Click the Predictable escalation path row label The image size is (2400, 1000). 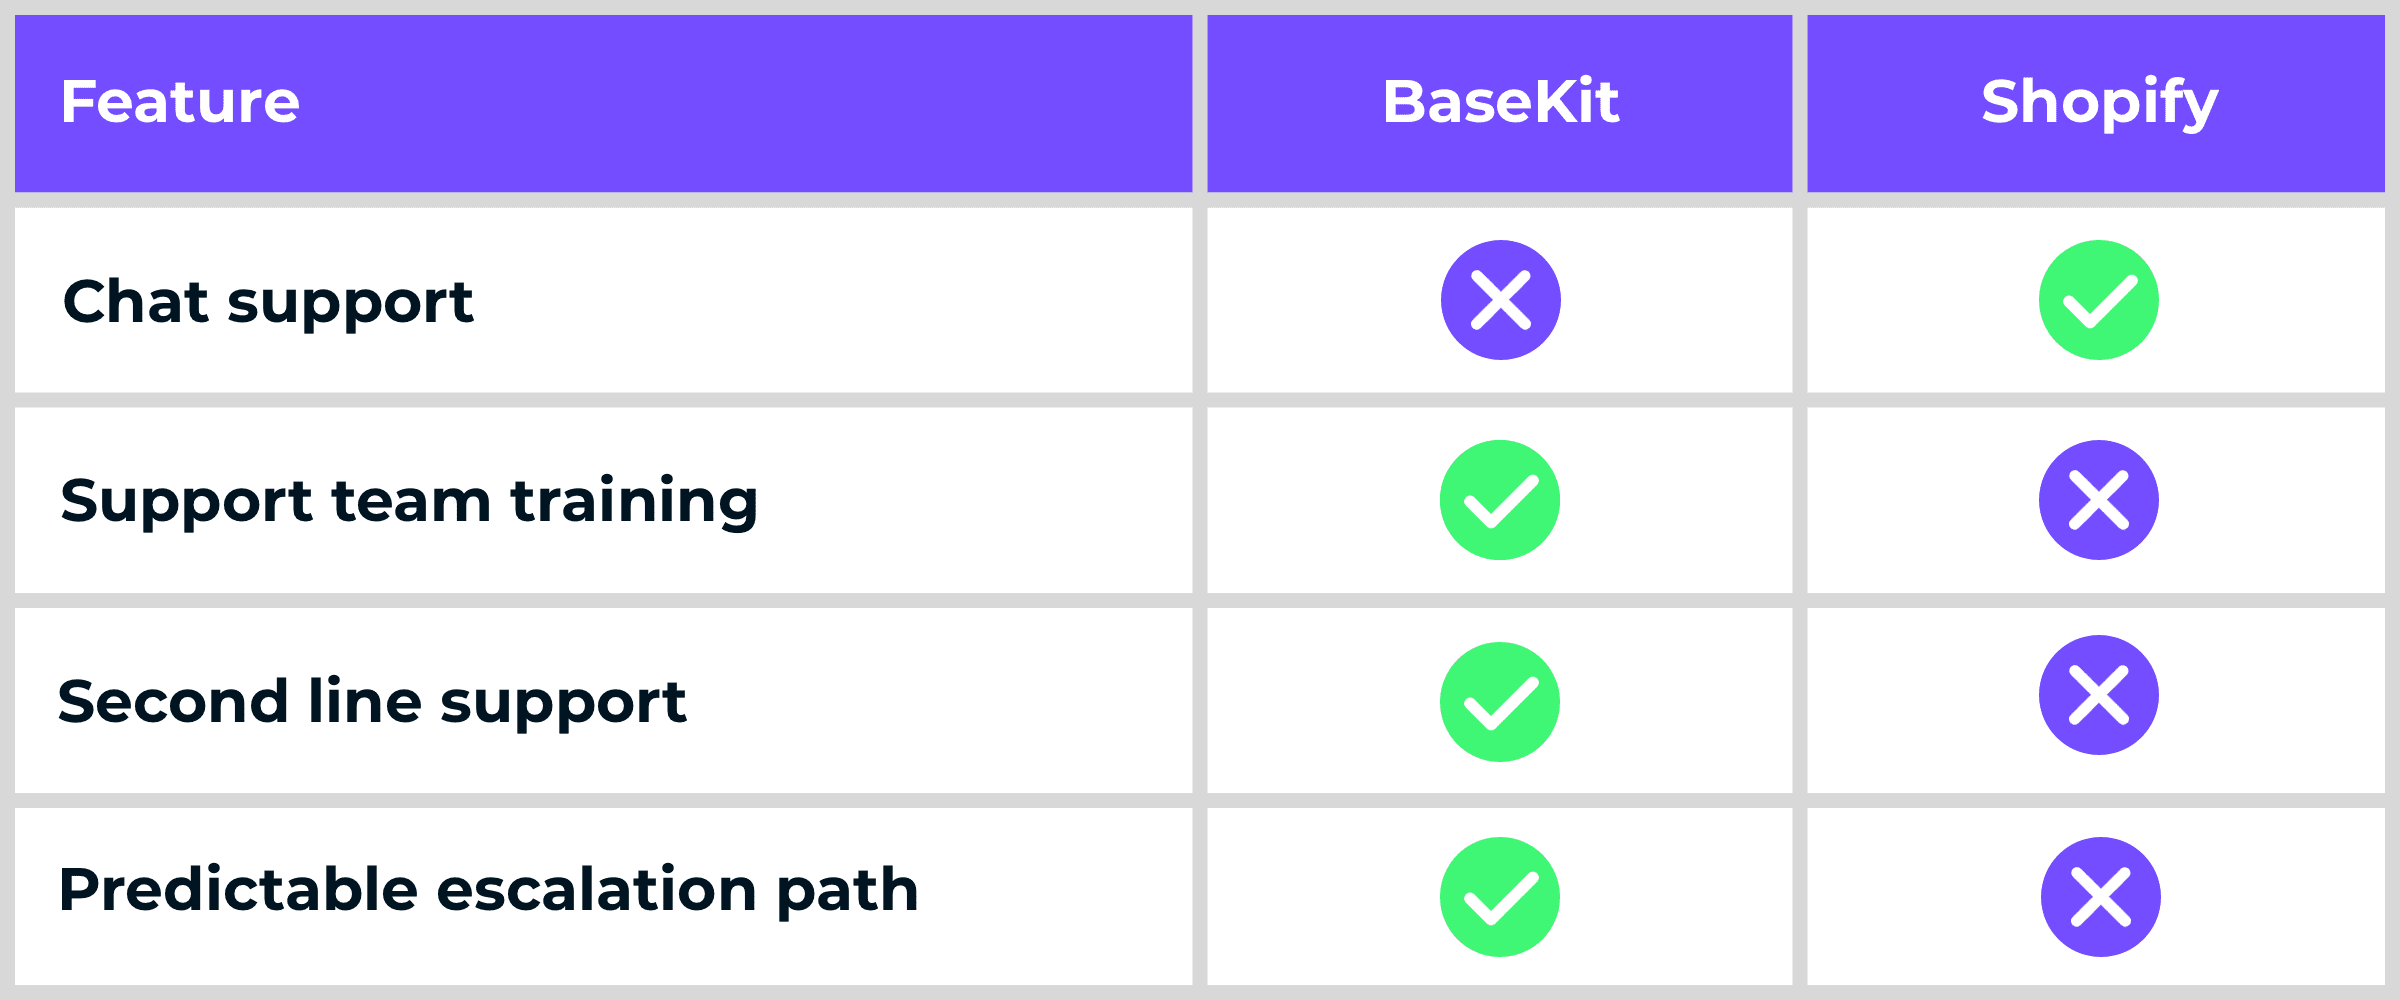click(x=488, y=890)
